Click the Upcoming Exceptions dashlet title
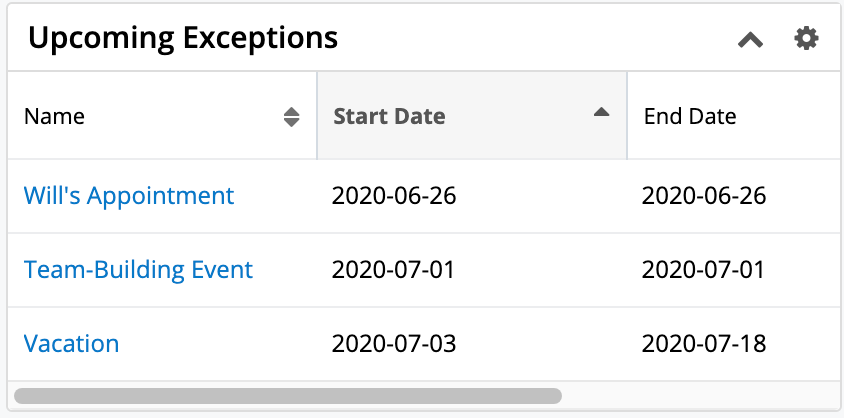This screenshot has width=844, height=418. pyautogui.click(x=183, y=38)
